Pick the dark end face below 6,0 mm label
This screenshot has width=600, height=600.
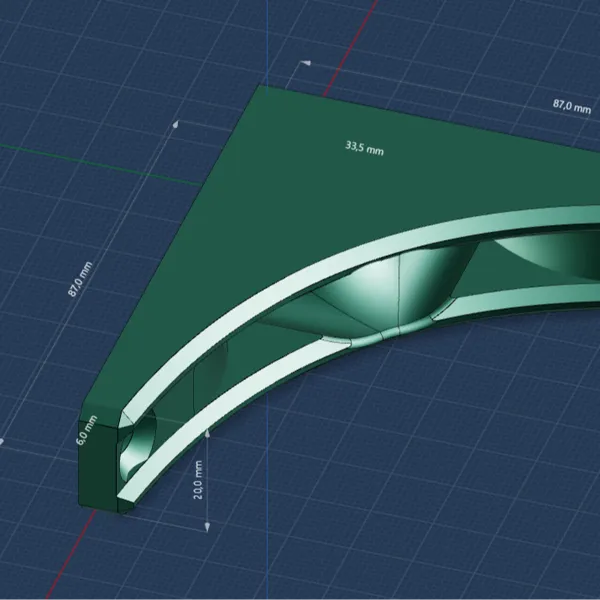tap(98, 467)
